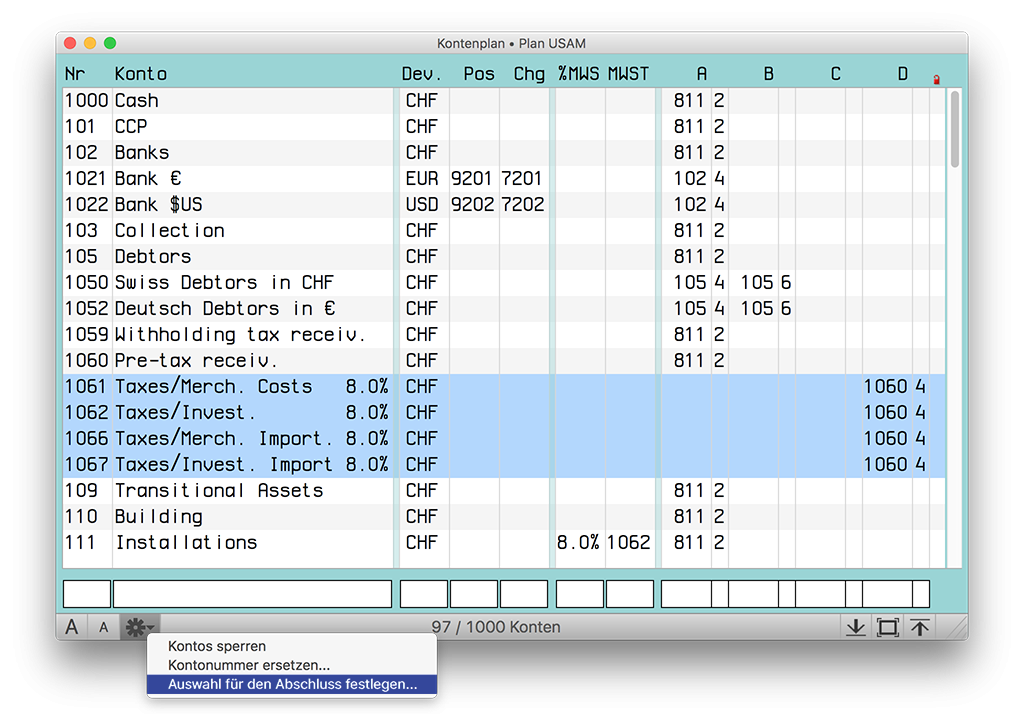
Task: Choose 'Kontonummer ersetzen...' from the menu
Action: 249,665
